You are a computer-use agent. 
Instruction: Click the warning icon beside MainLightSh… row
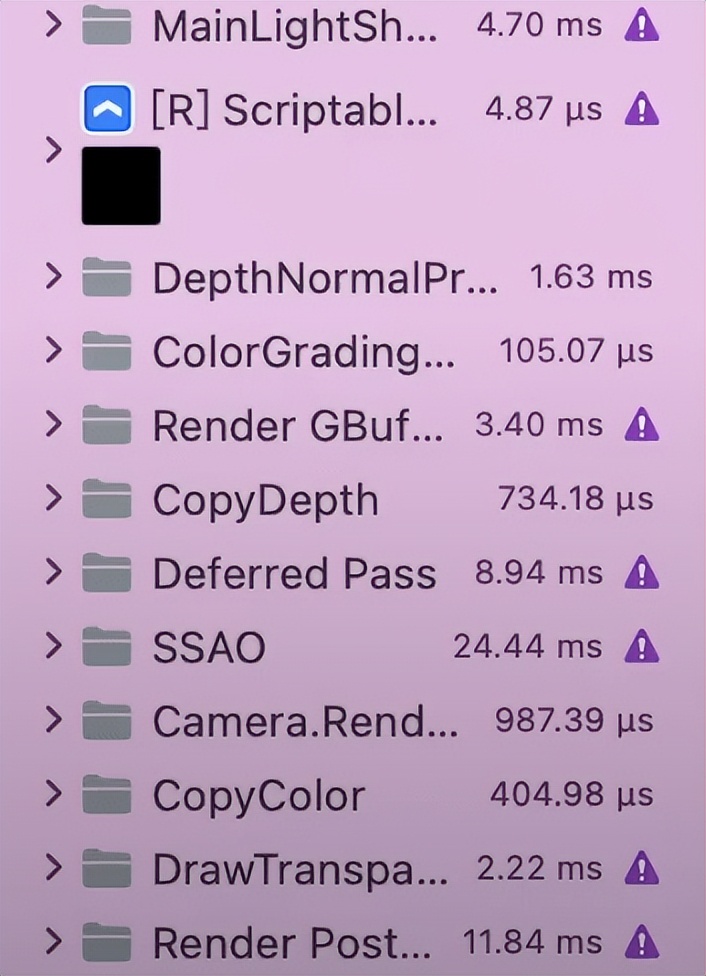[641, 27]
